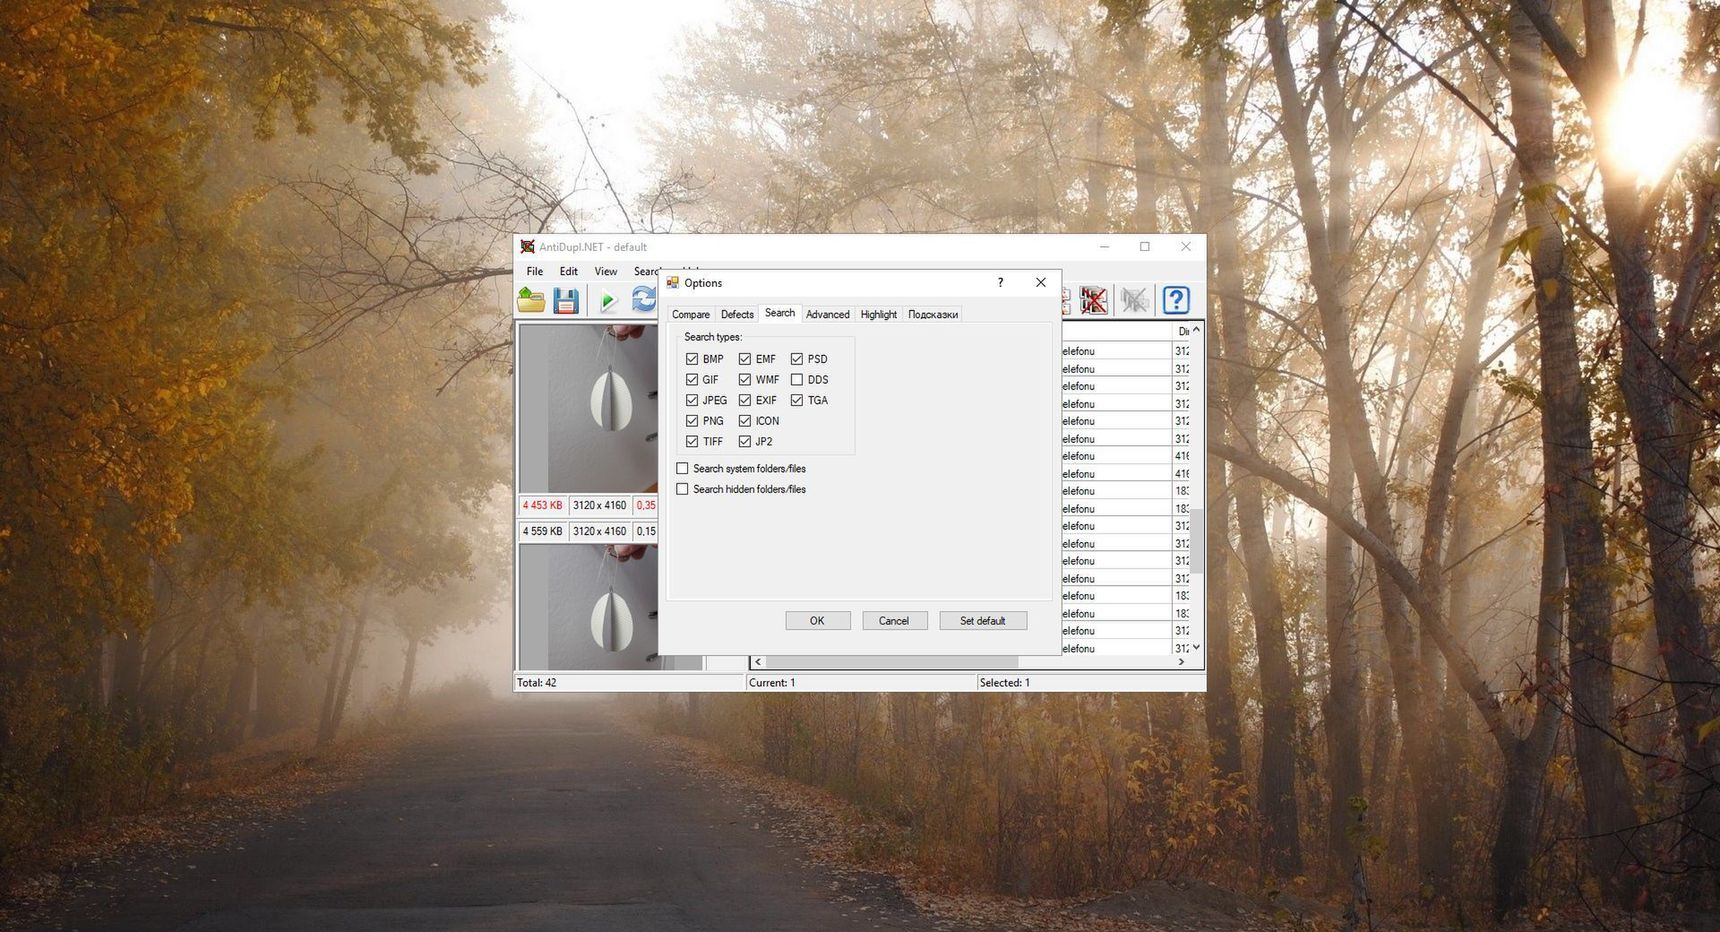This screenshot has width=1720, height=932.
Task: Select the Search tab in Options
Action: [780, 313]
